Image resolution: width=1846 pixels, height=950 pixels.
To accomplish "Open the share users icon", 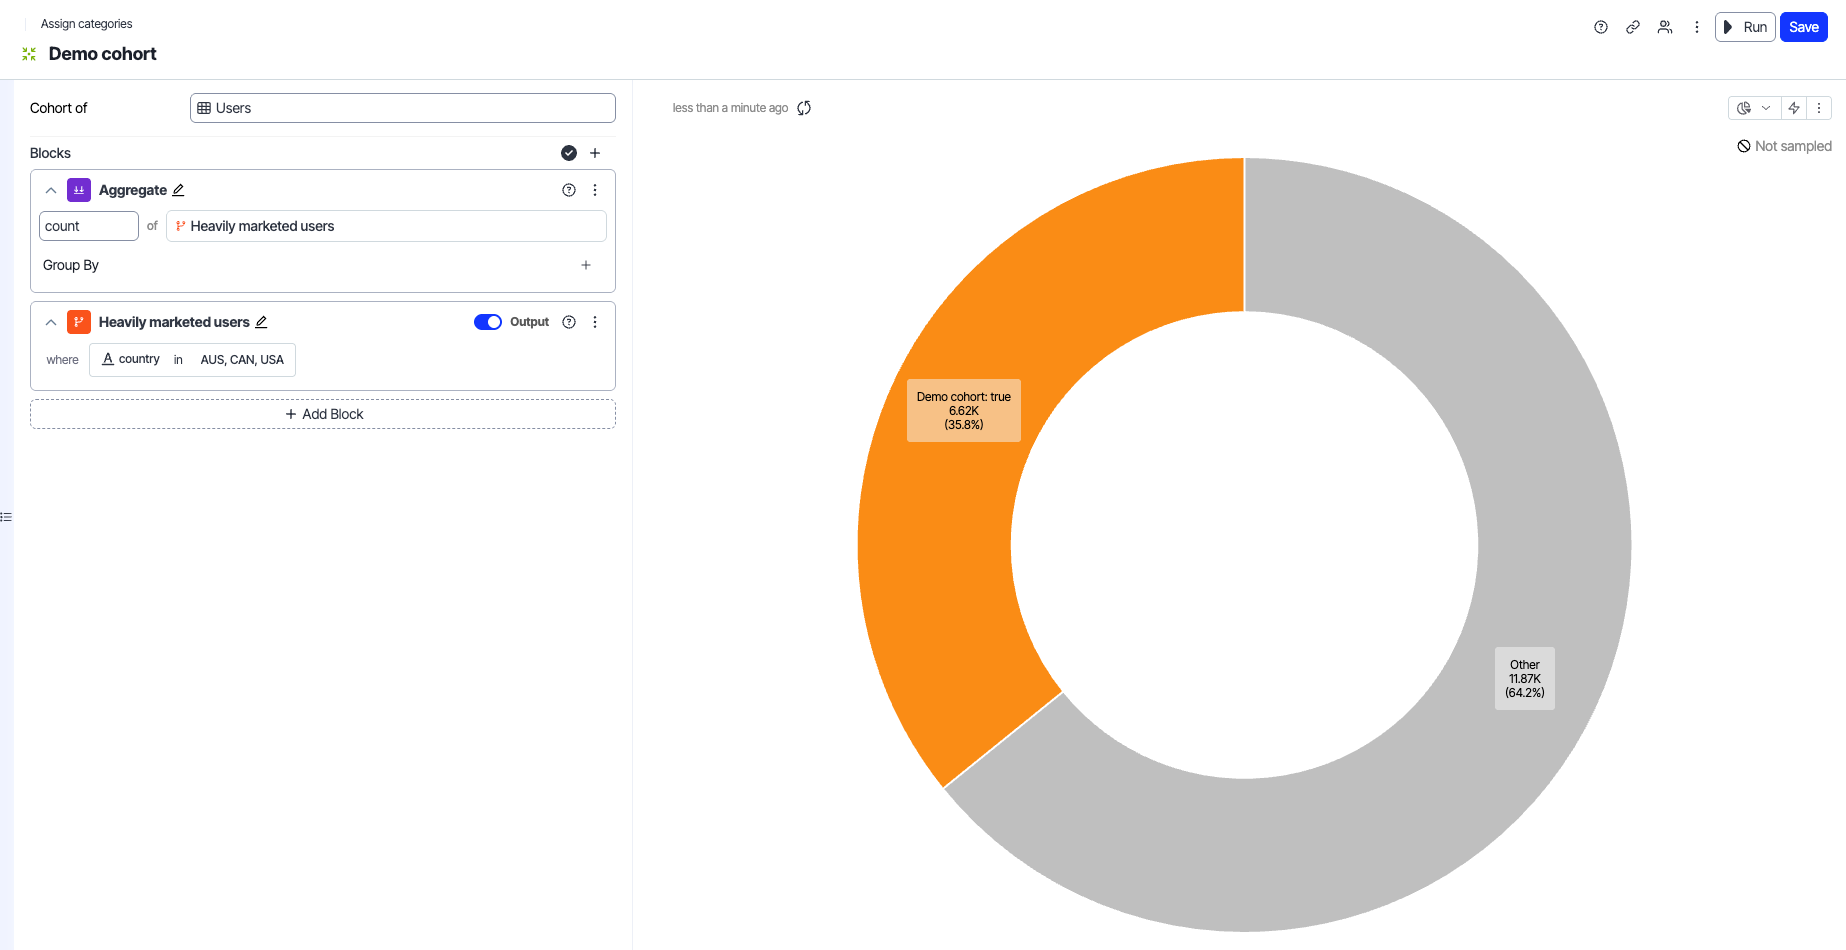I will click(x=1665, y=27).
